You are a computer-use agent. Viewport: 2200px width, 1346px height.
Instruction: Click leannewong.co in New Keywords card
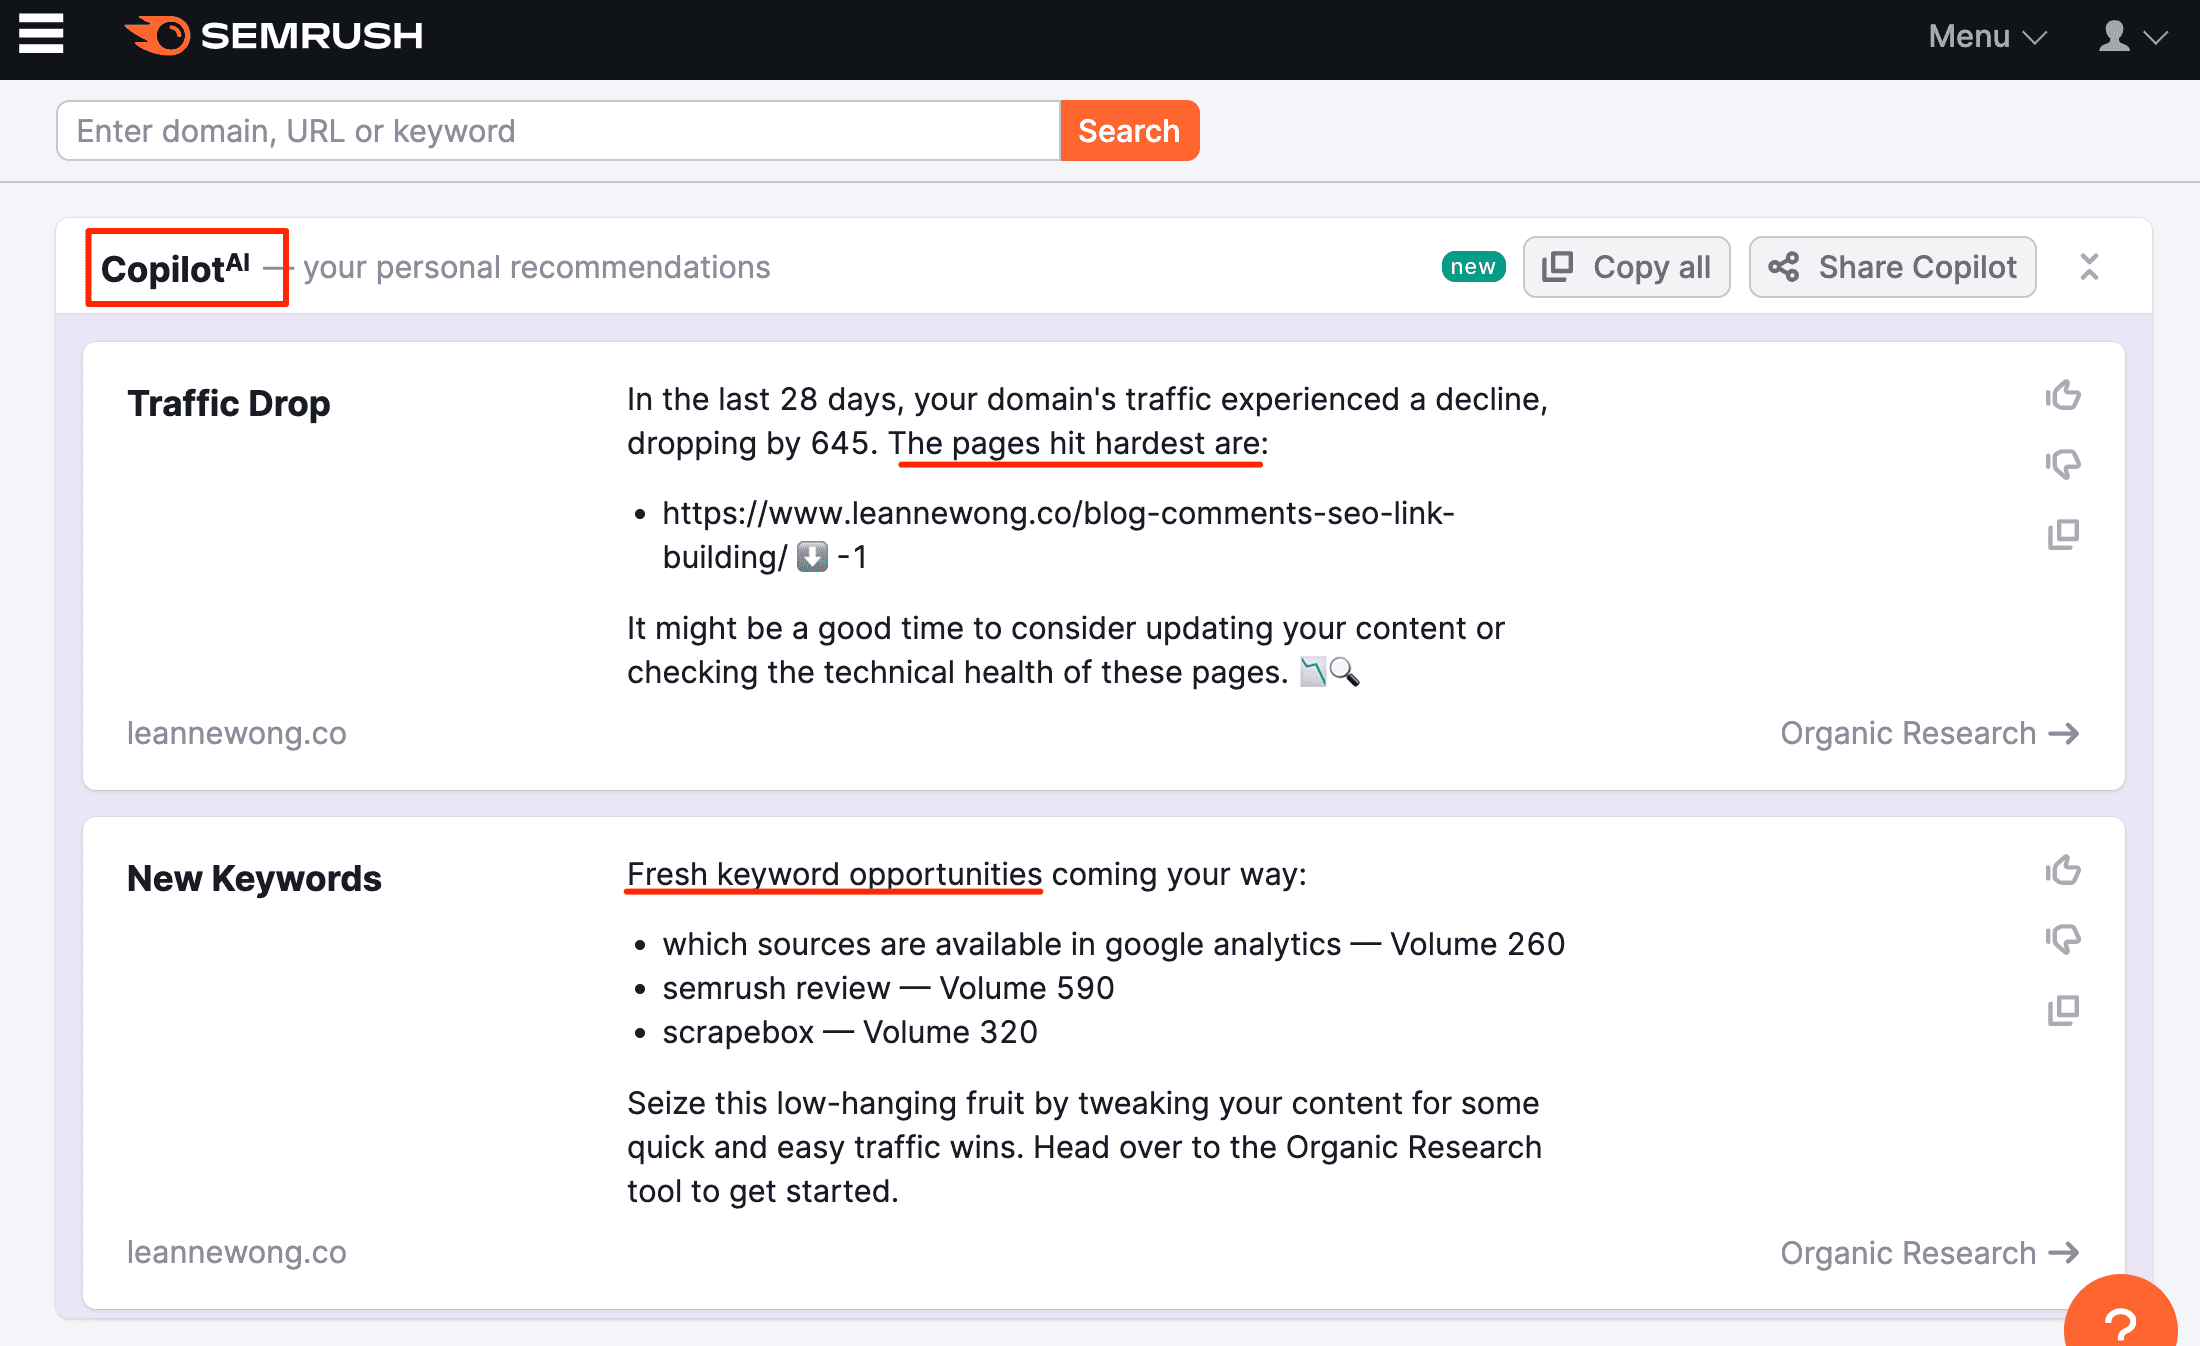point(236,1252)
